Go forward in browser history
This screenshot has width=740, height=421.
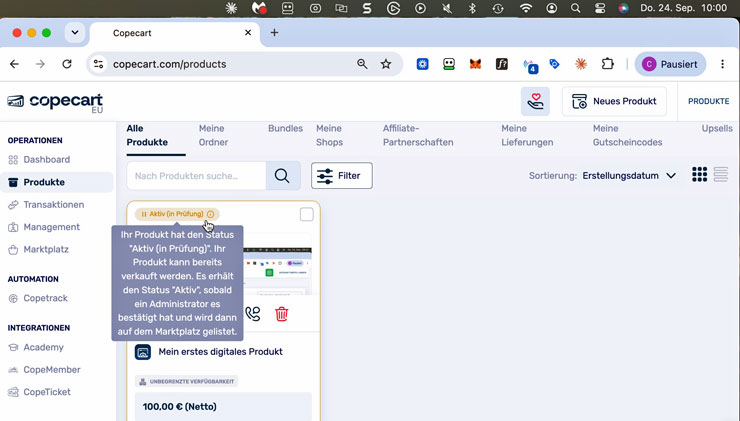click(41, 64)
